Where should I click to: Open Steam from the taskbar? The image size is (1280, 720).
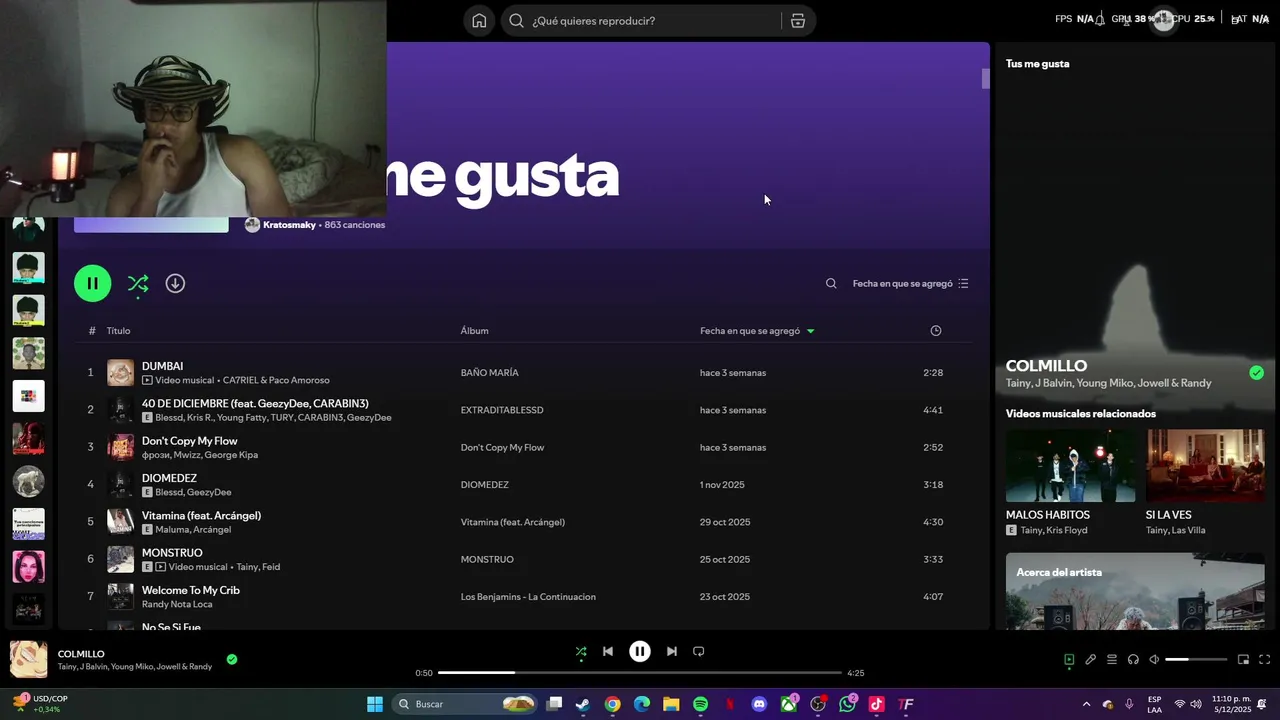coord(583,704)
